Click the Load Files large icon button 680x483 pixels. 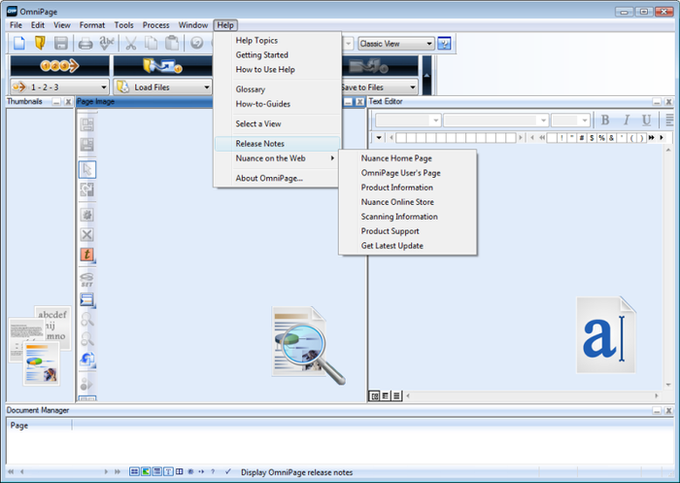click(x=163, y=66)
